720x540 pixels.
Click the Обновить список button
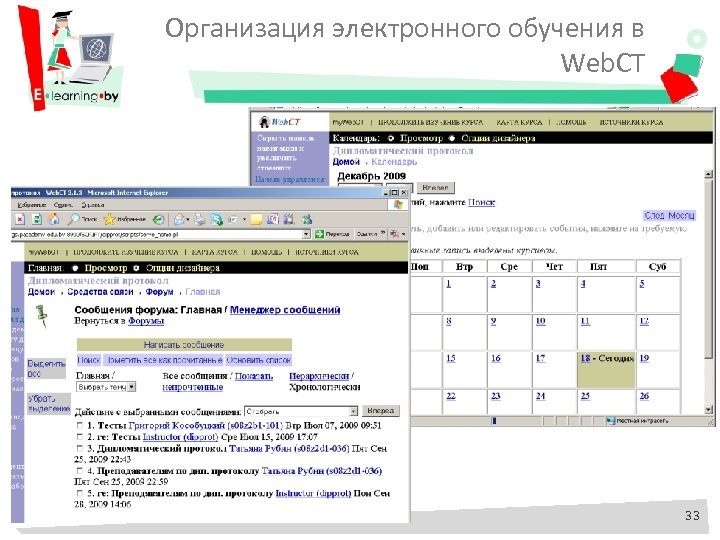pos(259,360)
